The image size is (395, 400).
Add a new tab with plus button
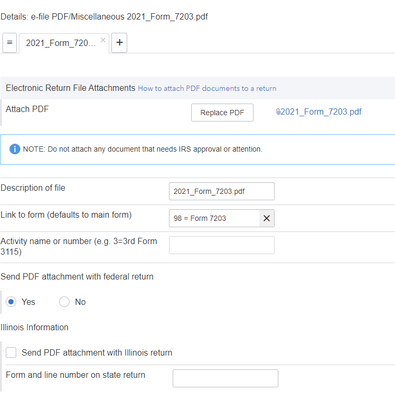pos(119,42)
